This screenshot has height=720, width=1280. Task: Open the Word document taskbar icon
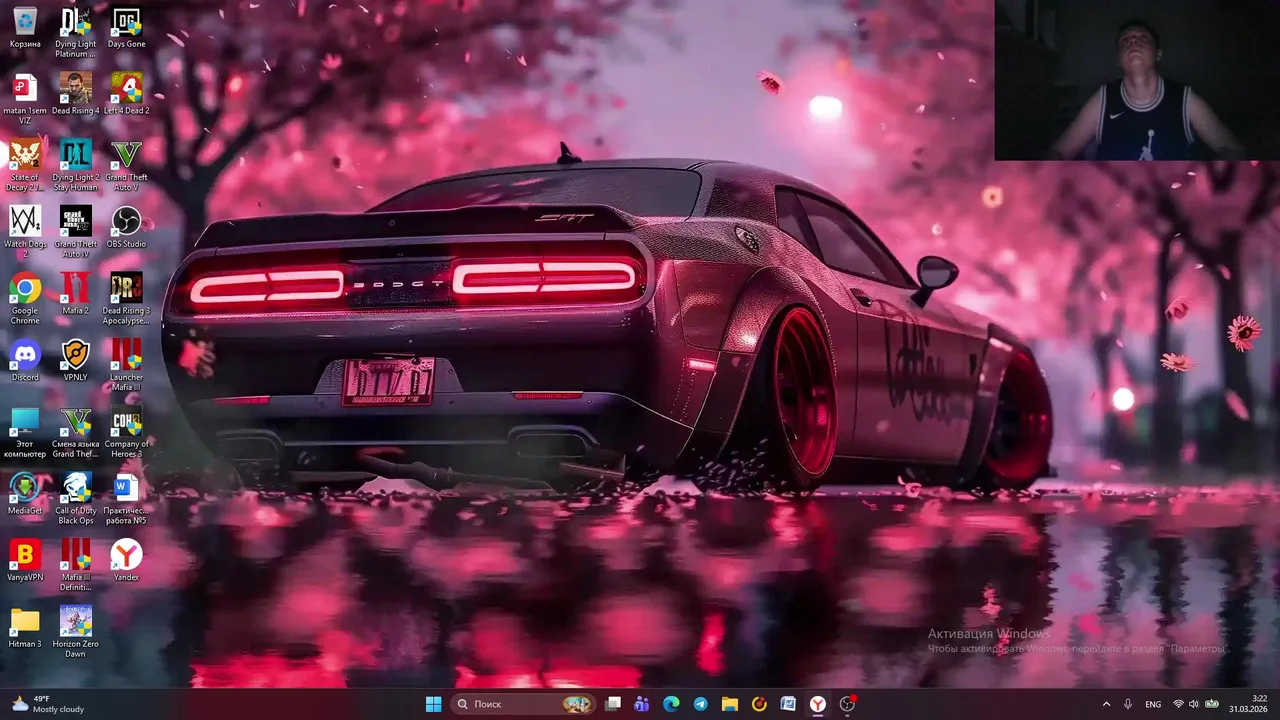pyautogui.click(x=788, y=704)
